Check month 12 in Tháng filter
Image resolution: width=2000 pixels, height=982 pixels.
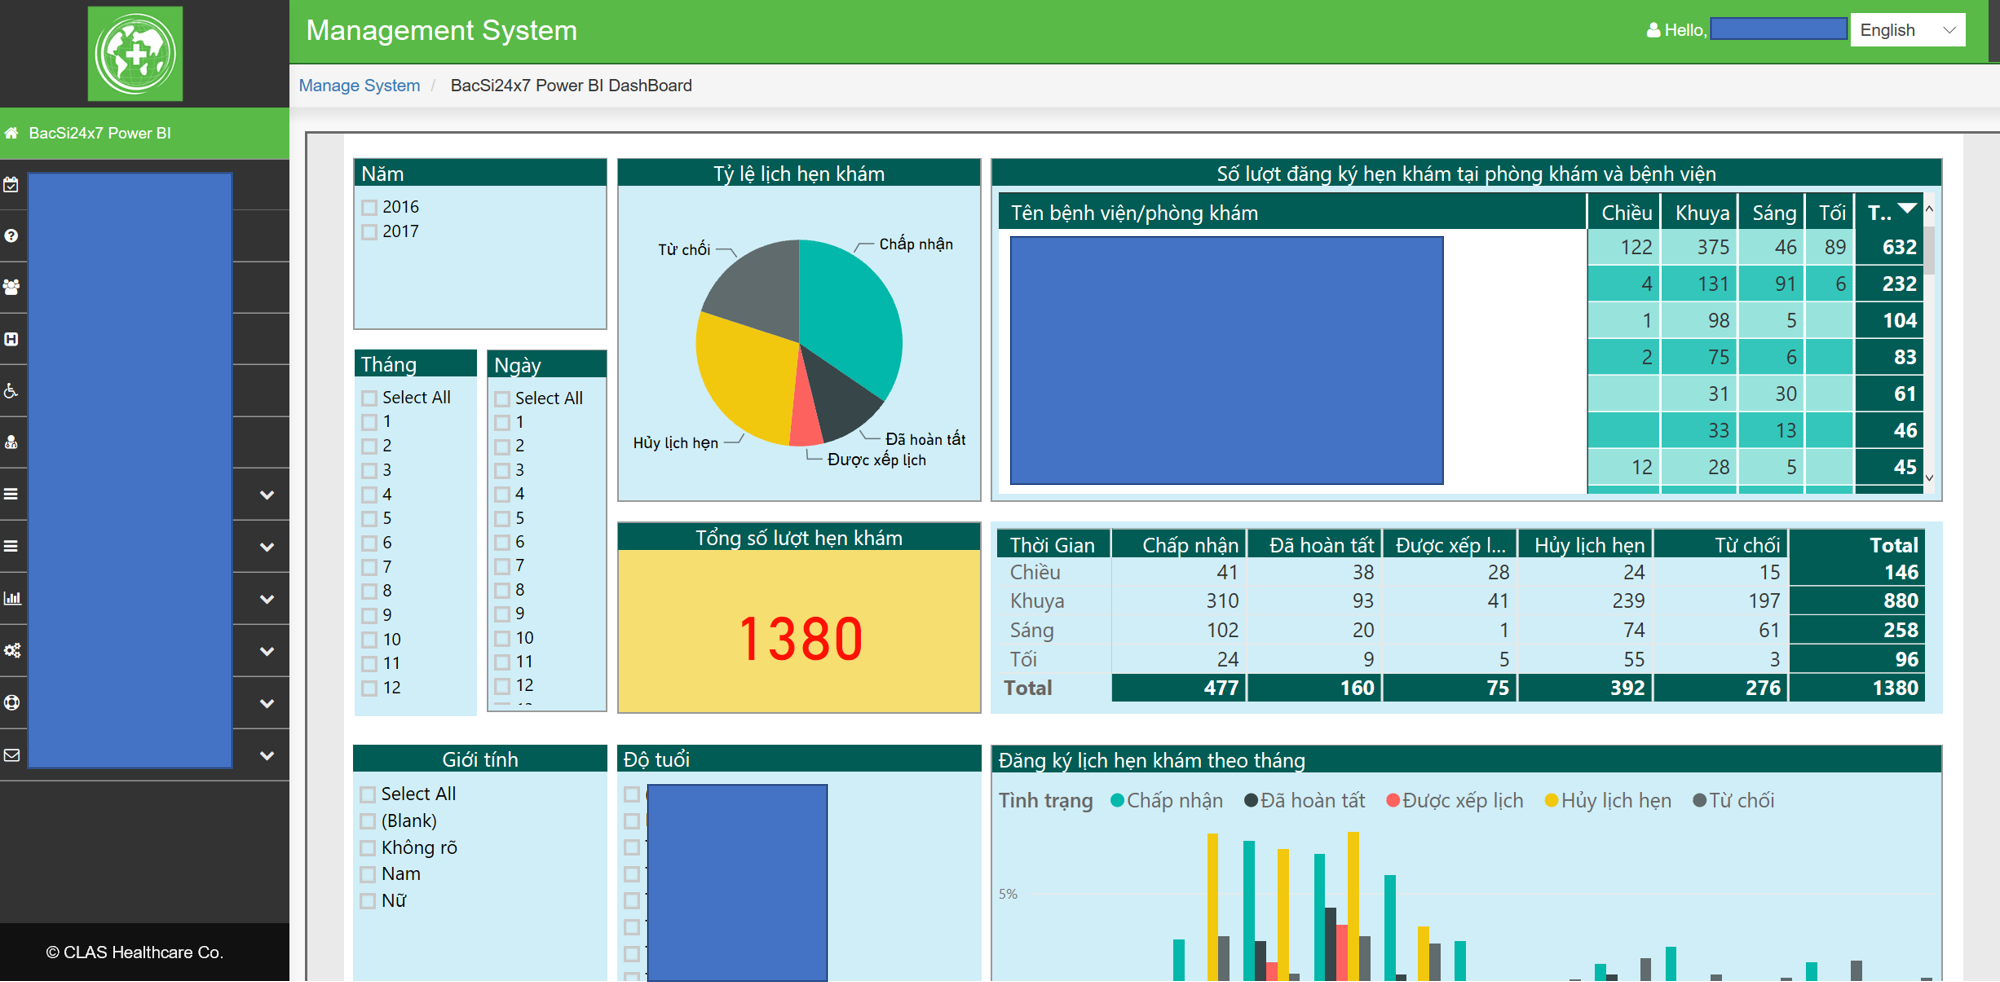pos(369,688)
